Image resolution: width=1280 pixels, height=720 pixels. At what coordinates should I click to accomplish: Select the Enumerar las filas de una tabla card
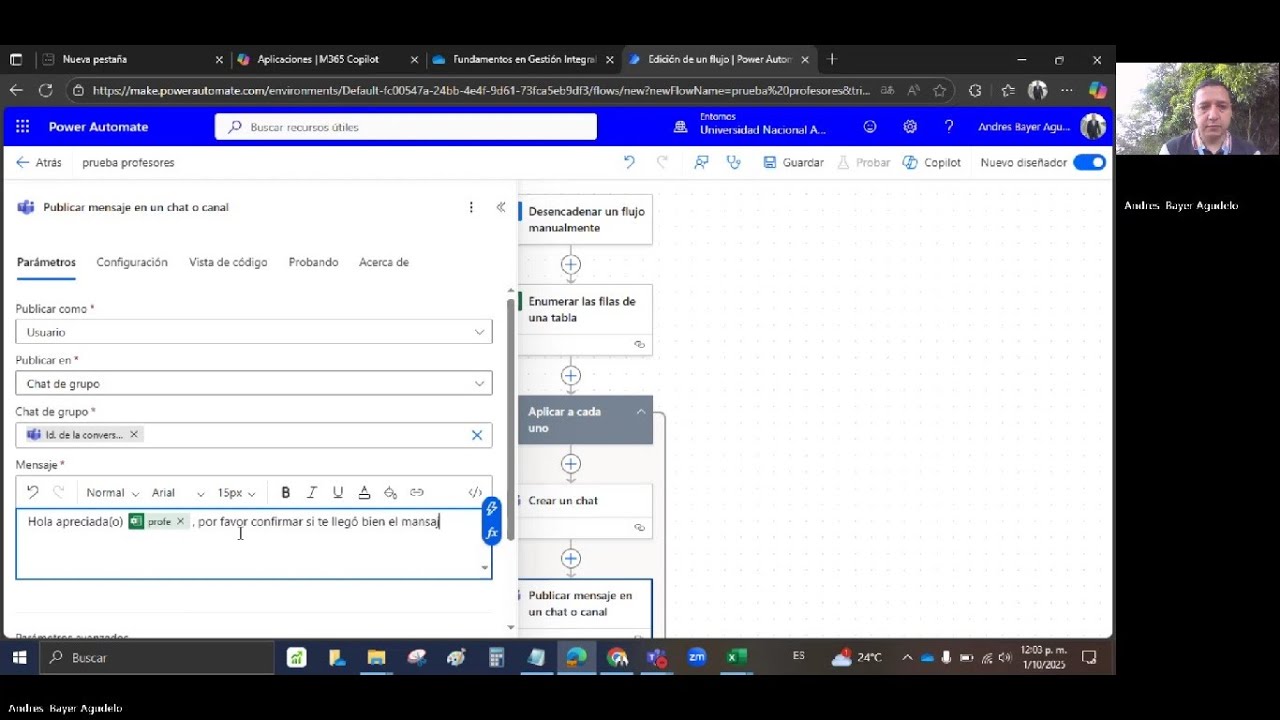point(585,319)
